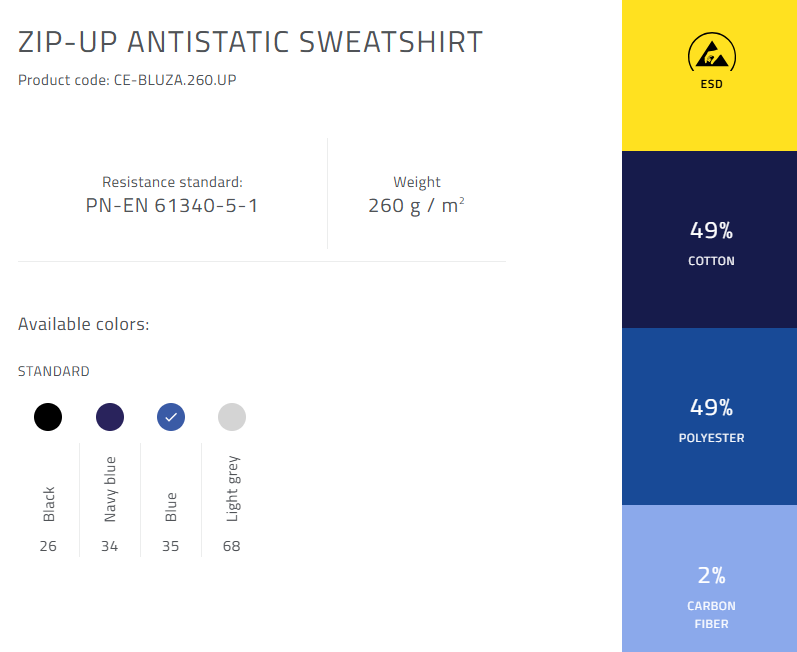
Task: Click color code 34
Action: click(109, 546)
